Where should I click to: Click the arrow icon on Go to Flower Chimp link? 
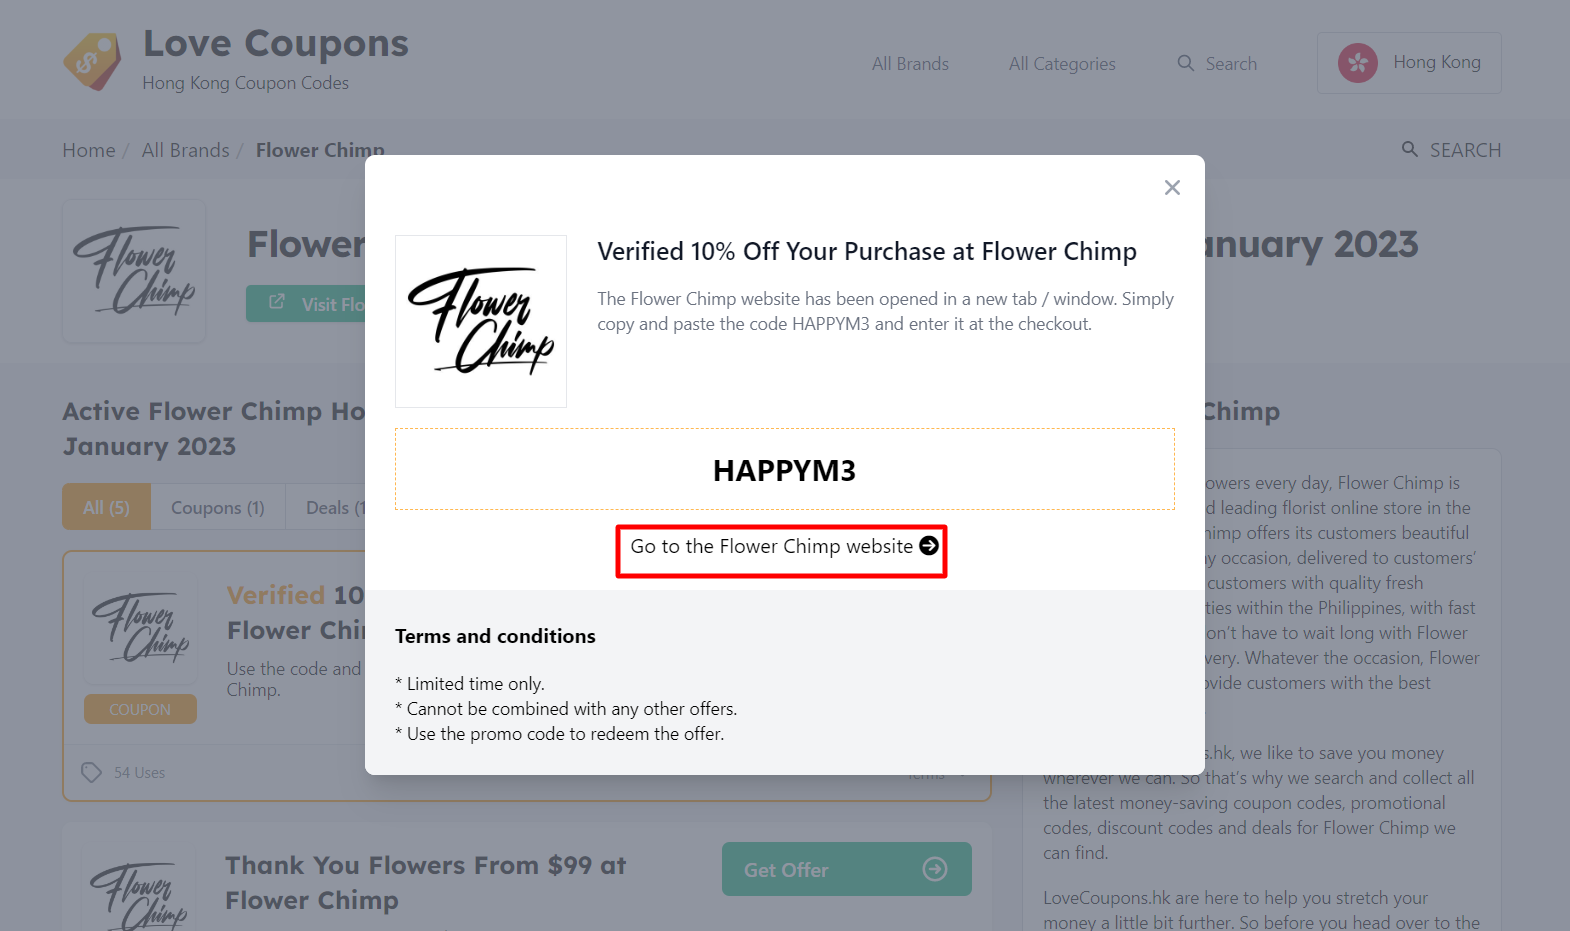coord(926,546)
